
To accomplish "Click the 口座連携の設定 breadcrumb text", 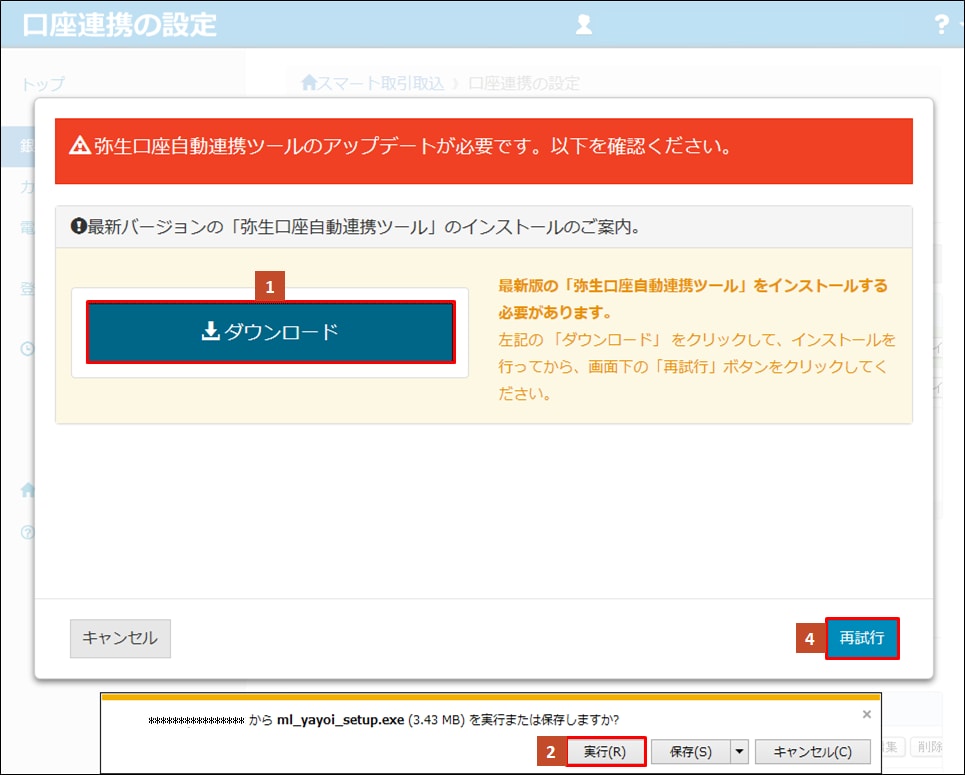I will (524, 83).
